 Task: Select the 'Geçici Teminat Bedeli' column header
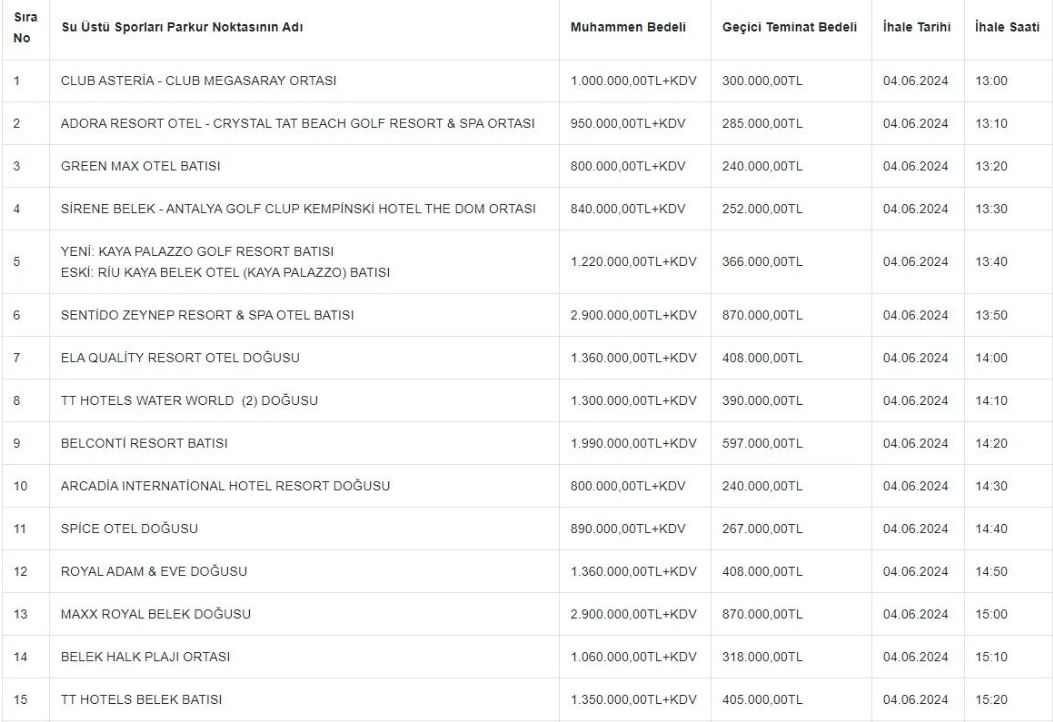click(789, 27)
